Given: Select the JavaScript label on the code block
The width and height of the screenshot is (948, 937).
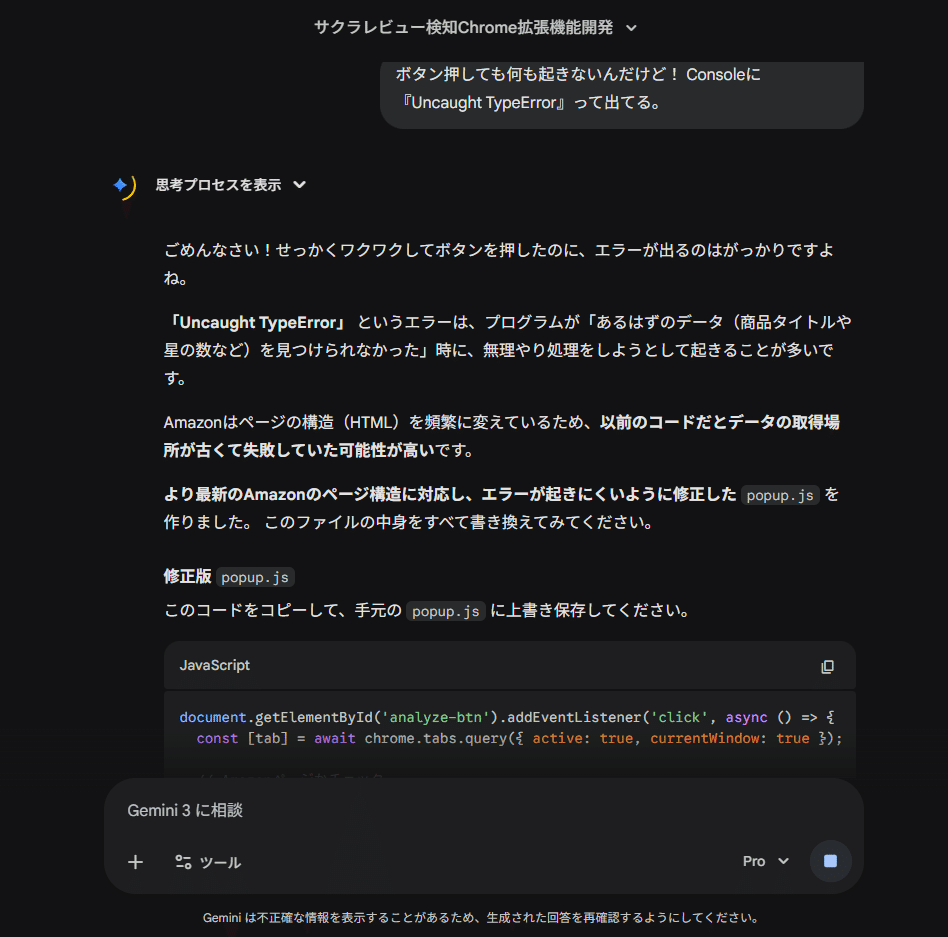Looking at the screenshot, I should pyautogui.click(x=214, y=665).
